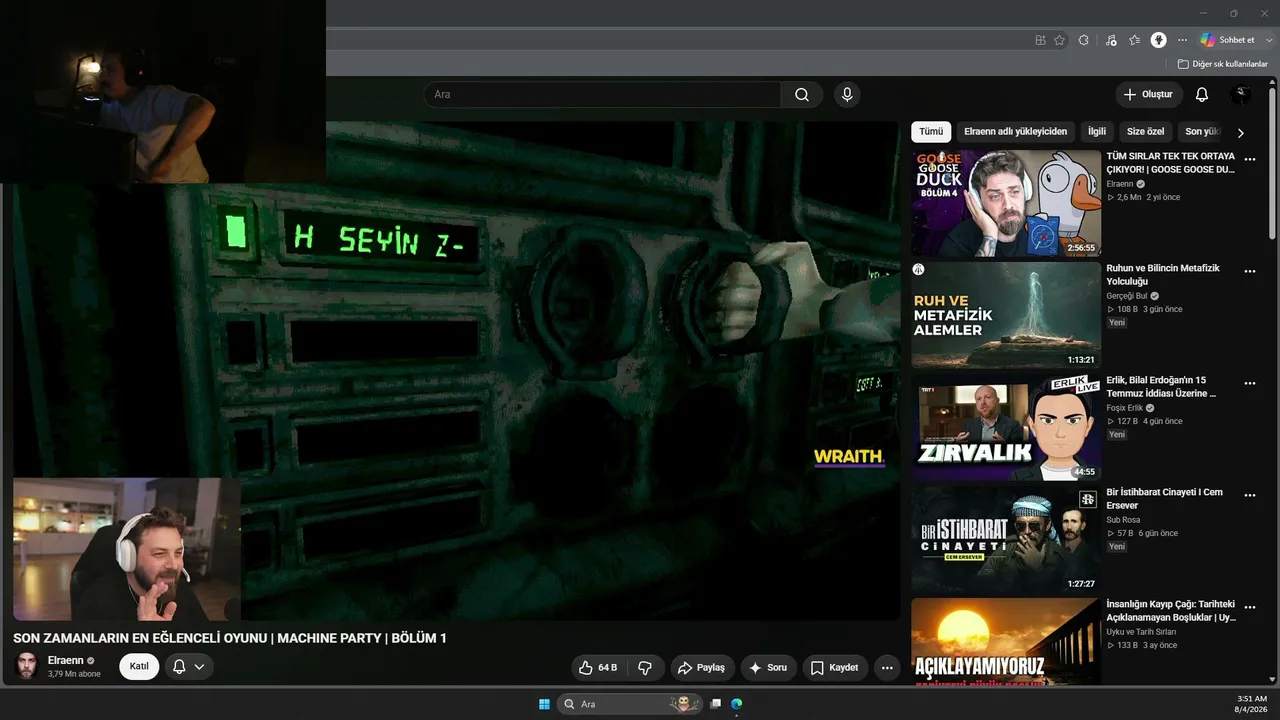Open the Elraenn channel name link
Screen dimensions: 1280x720
[65, 660]
